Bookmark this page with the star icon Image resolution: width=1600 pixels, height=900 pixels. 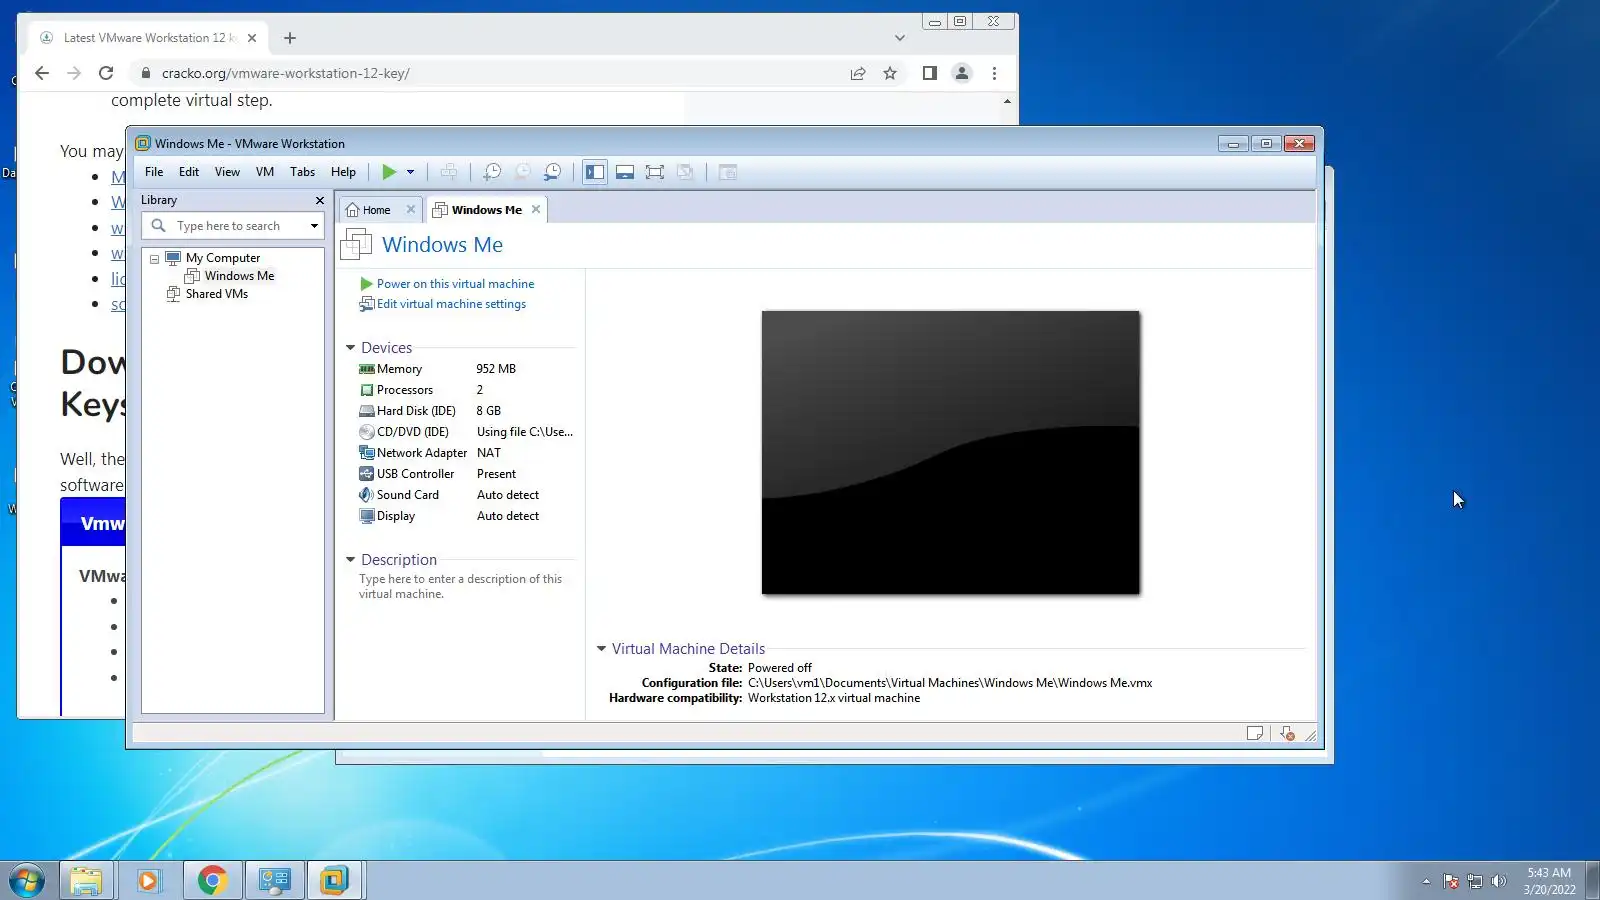click(x=890, y=73)
